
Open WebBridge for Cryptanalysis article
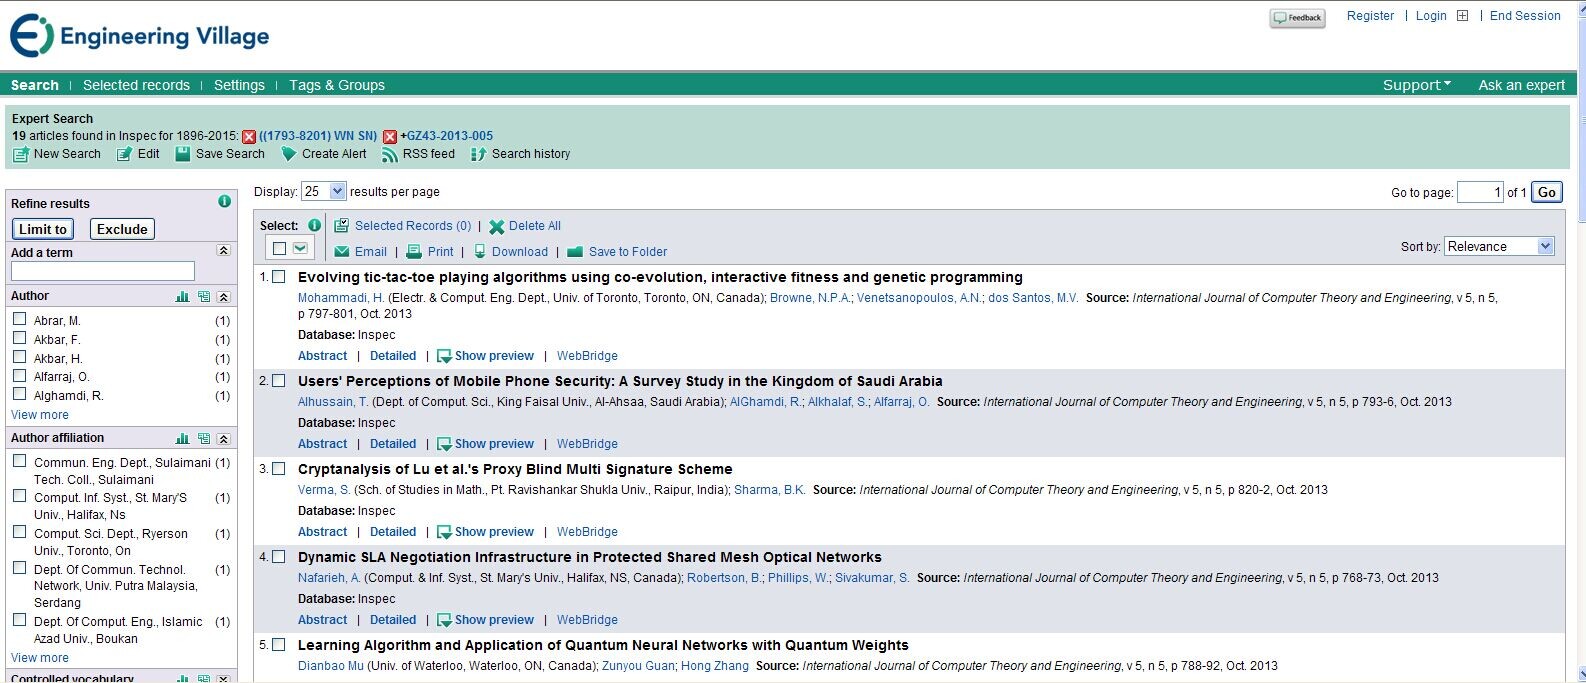[x=587, y=532]
